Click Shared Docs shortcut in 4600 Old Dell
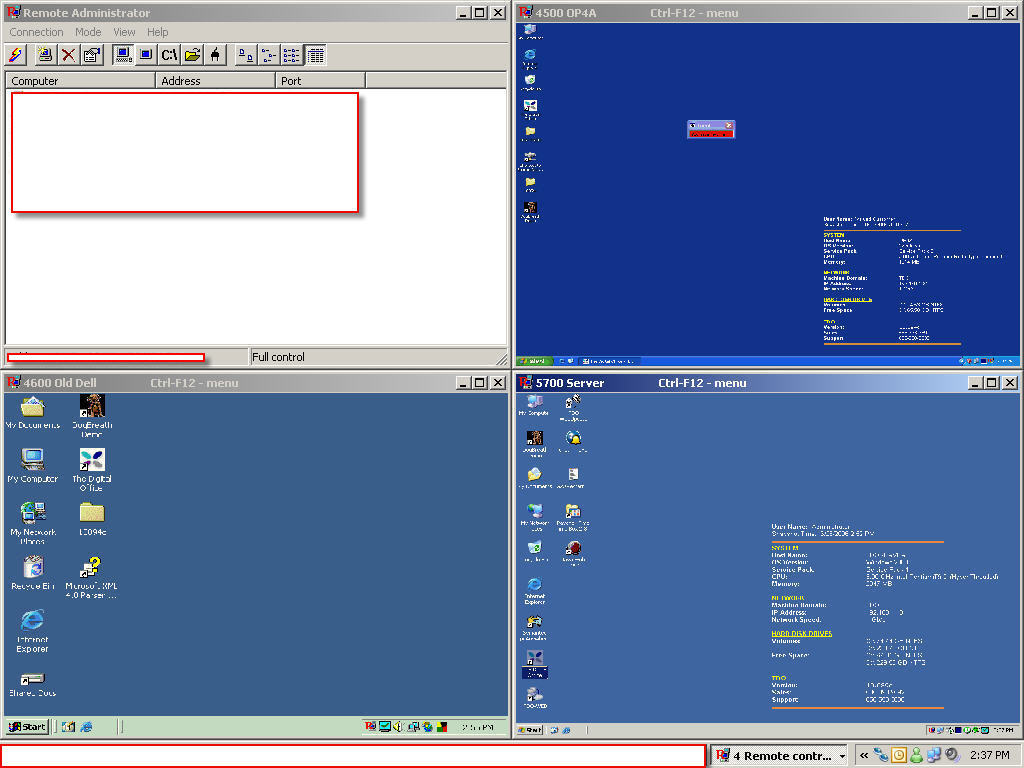The image size is (1024, 768). (33, 684)
